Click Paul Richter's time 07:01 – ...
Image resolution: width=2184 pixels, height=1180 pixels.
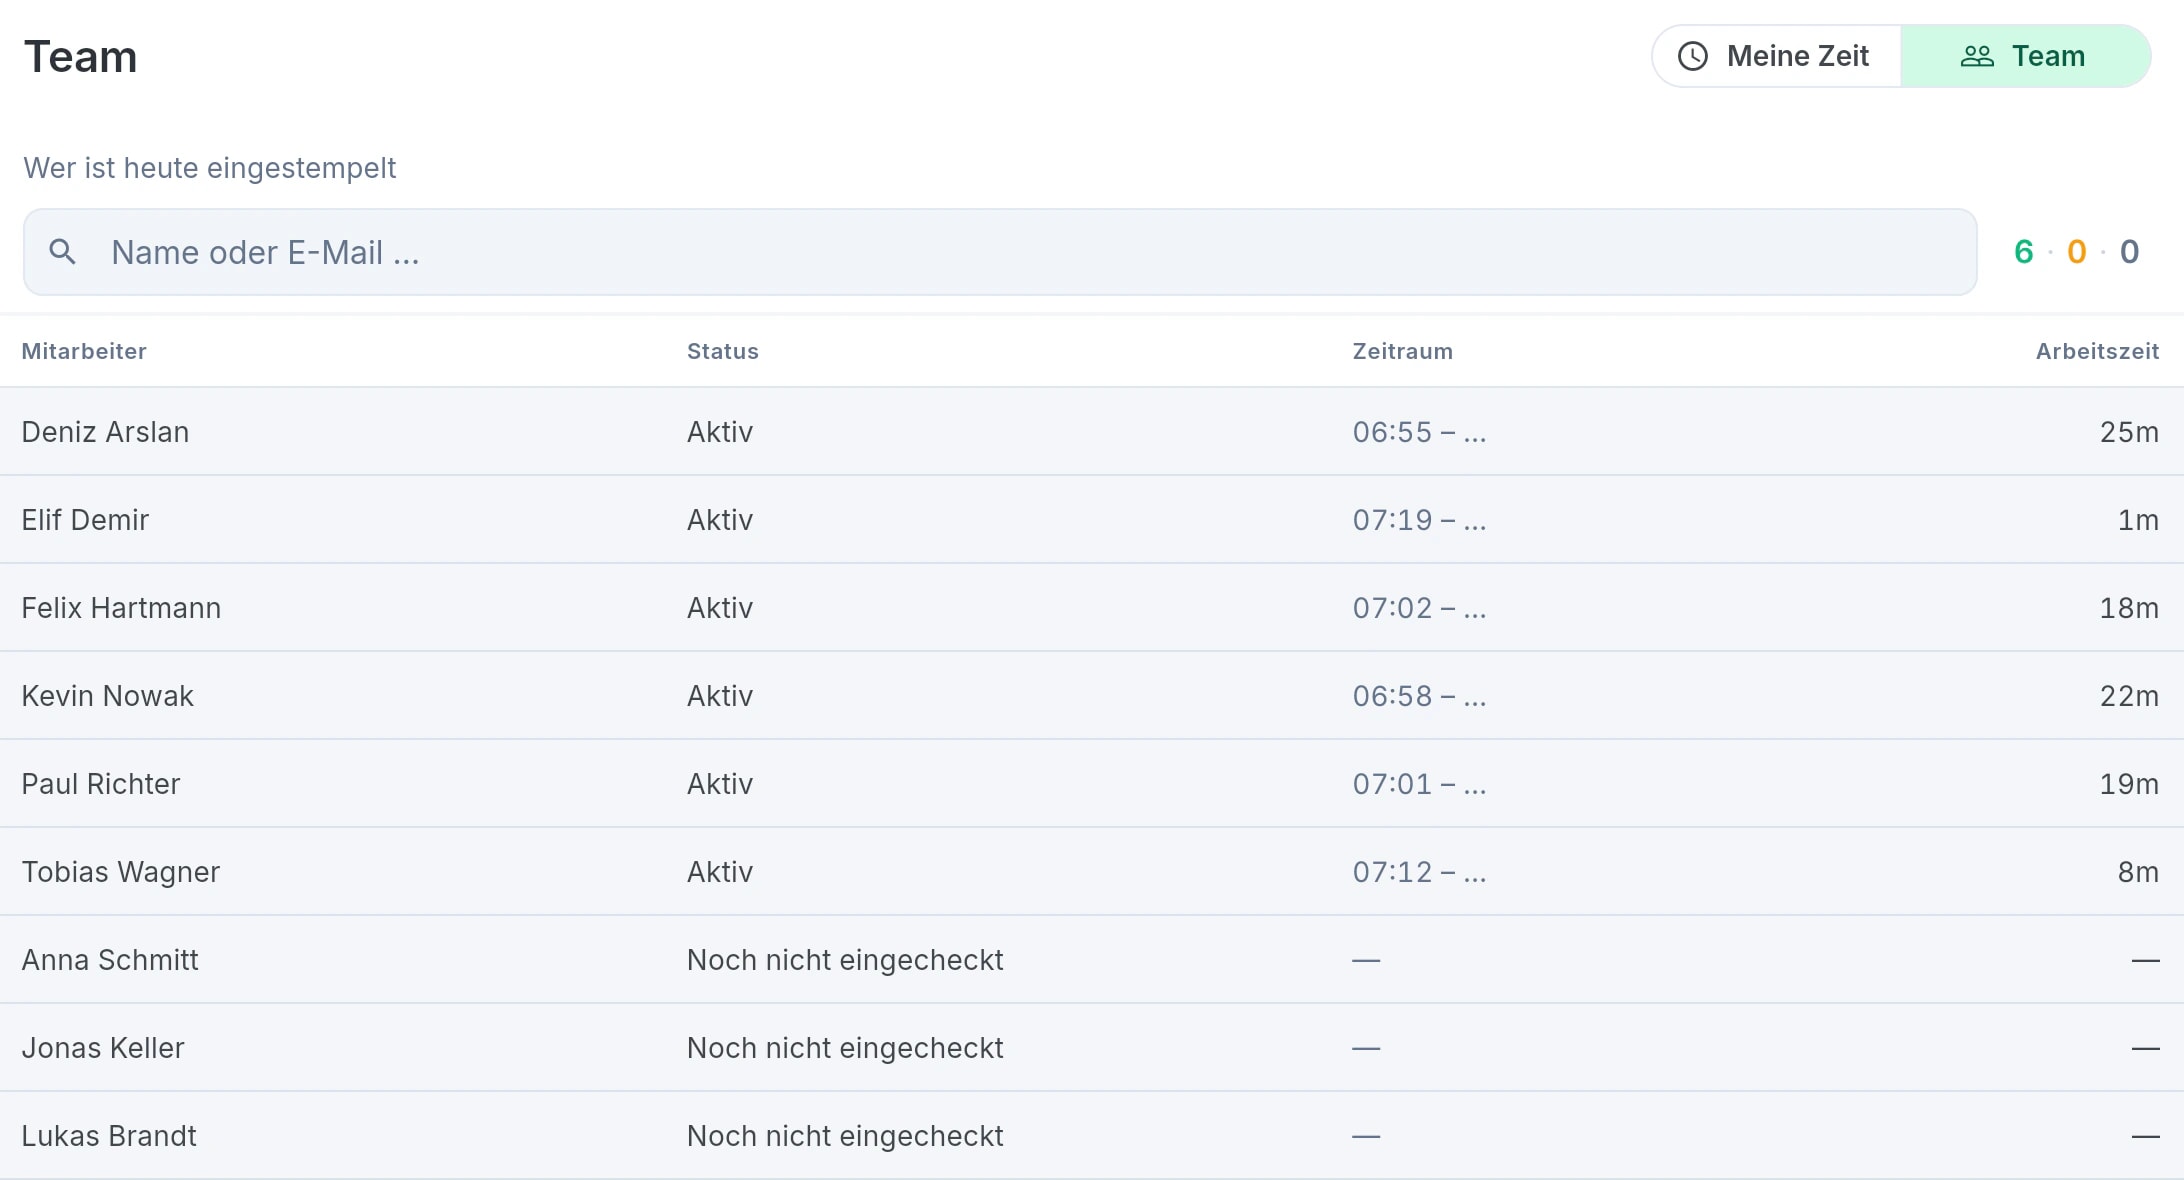(1419, 784)
